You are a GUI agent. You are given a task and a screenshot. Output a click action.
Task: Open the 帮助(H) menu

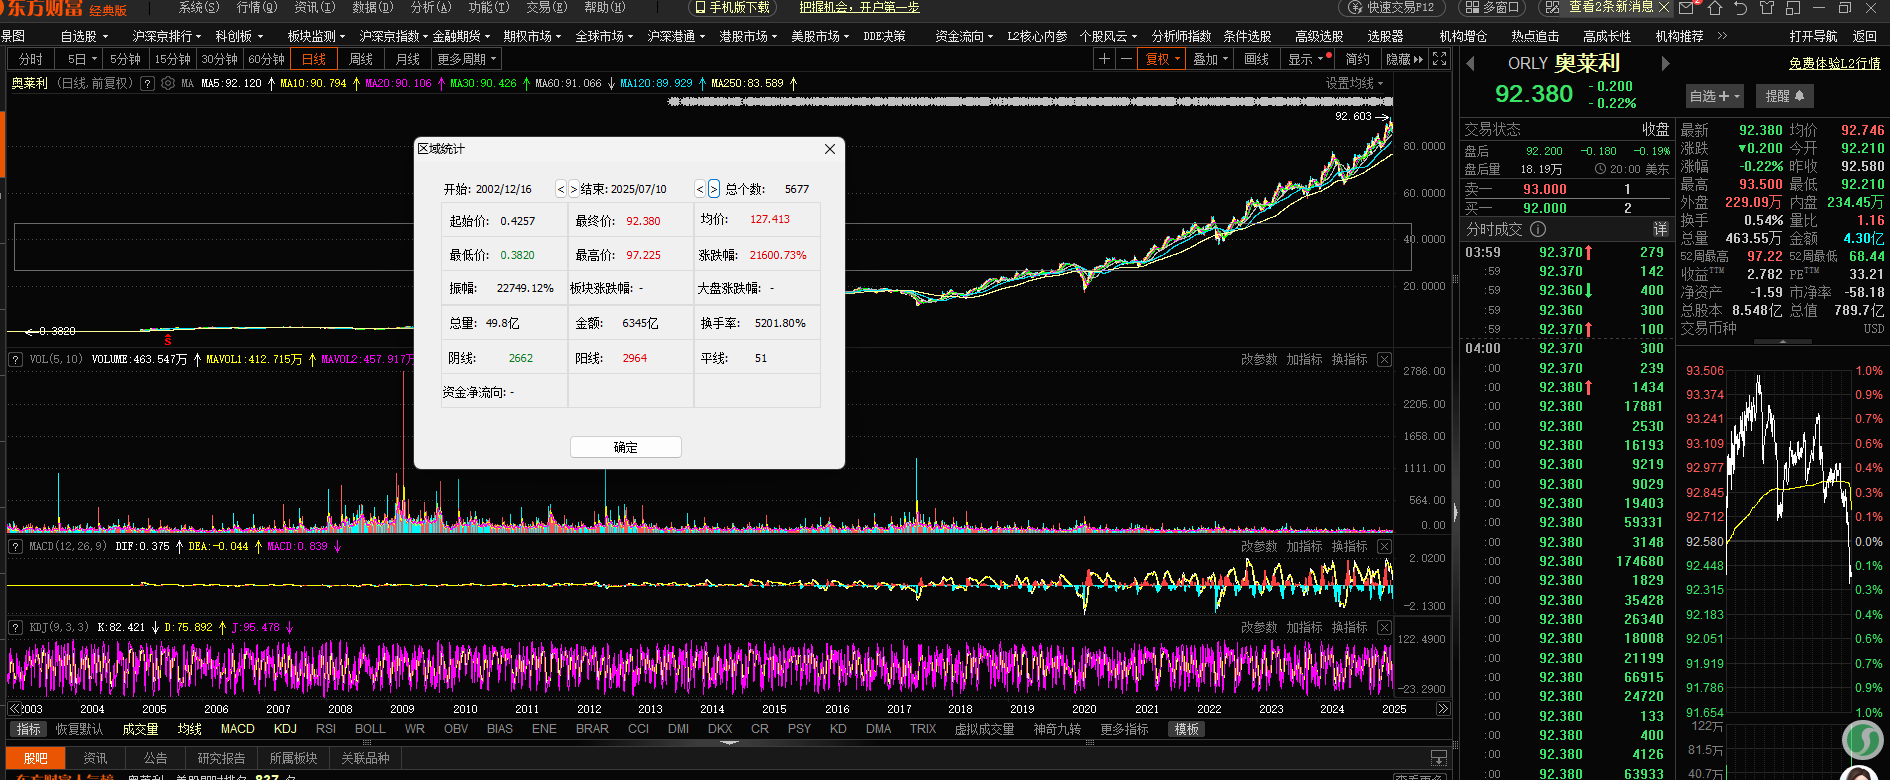tap(605, 7)
